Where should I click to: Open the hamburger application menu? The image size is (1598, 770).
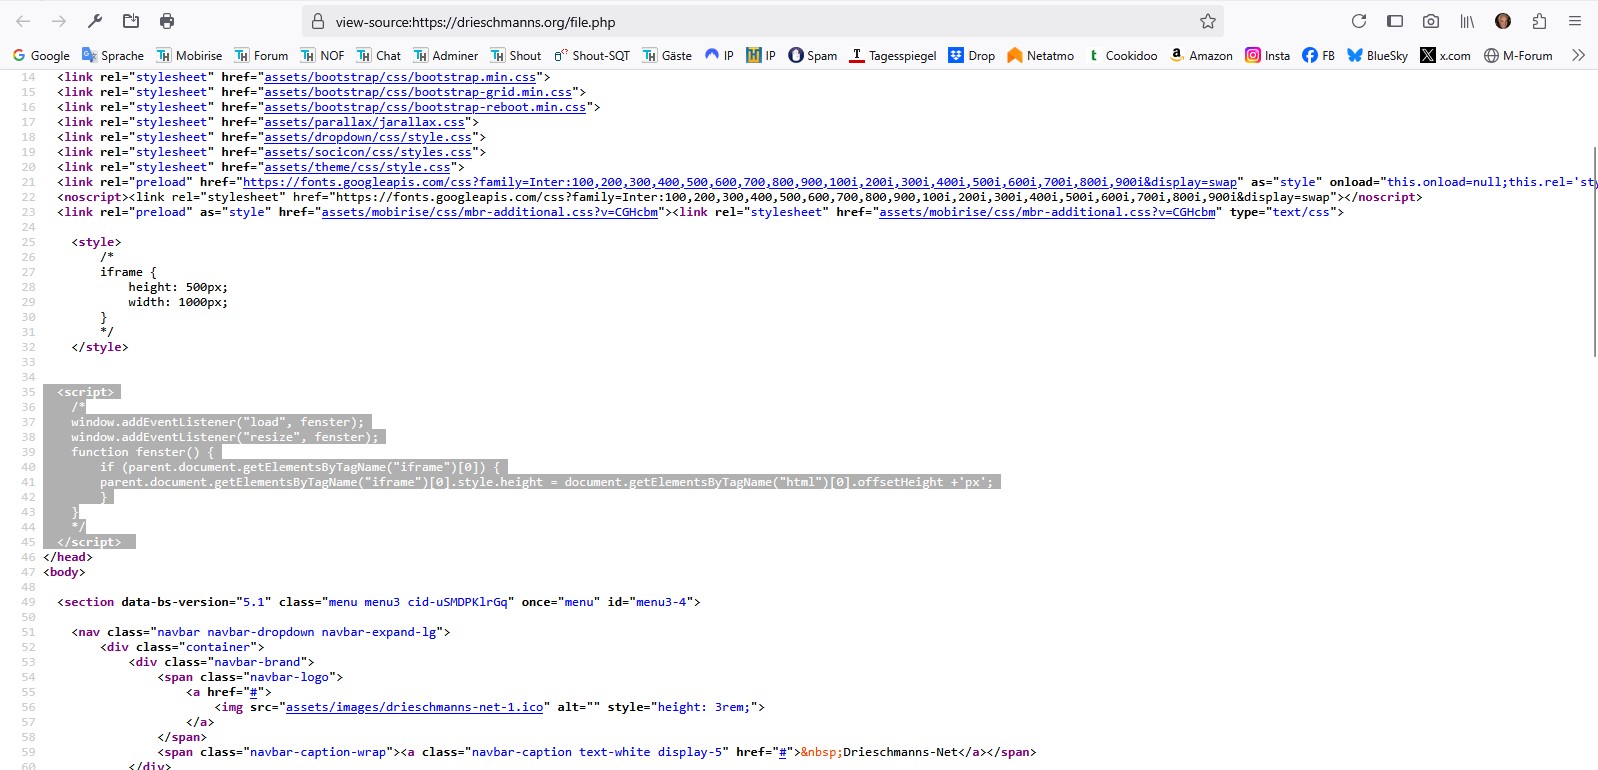pos(1575,21)
